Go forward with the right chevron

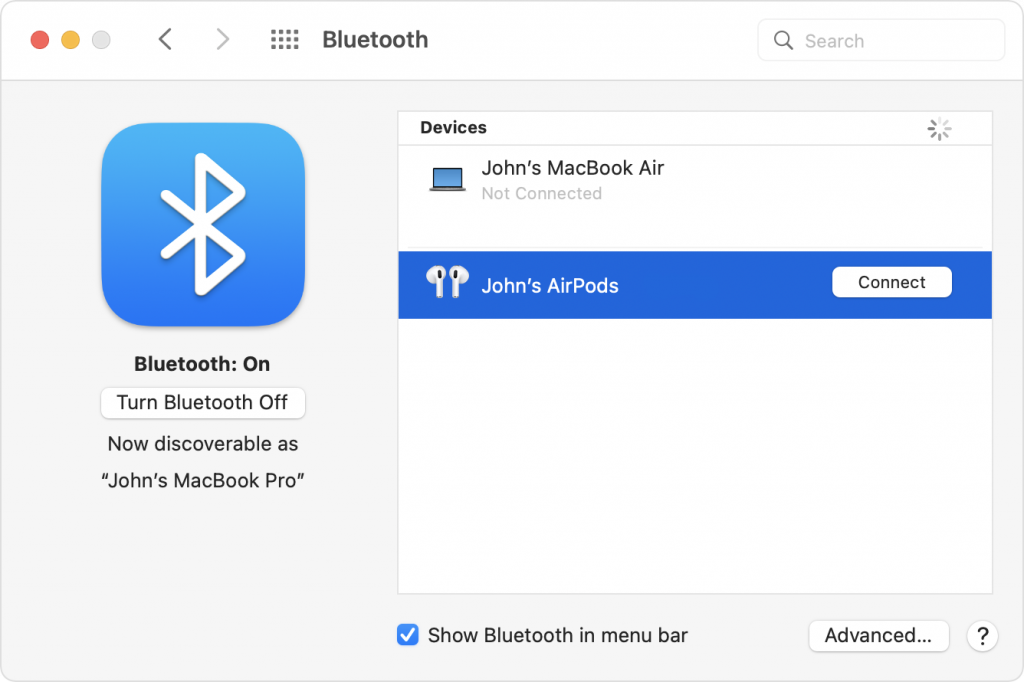tap(222, 40)
